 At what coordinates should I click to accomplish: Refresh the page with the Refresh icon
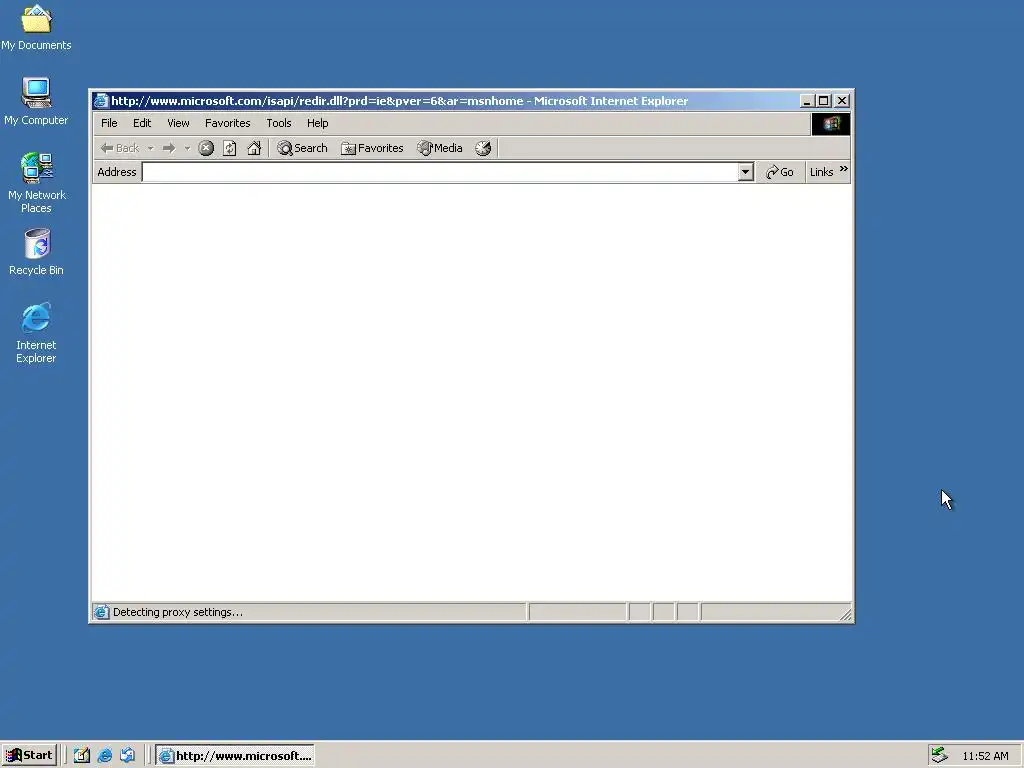(x=229, y=148)
